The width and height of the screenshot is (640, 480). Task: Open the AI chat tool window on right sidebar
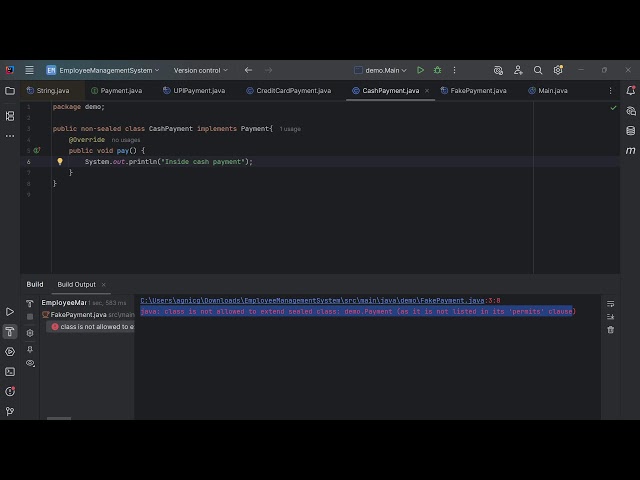pos(631,111)
